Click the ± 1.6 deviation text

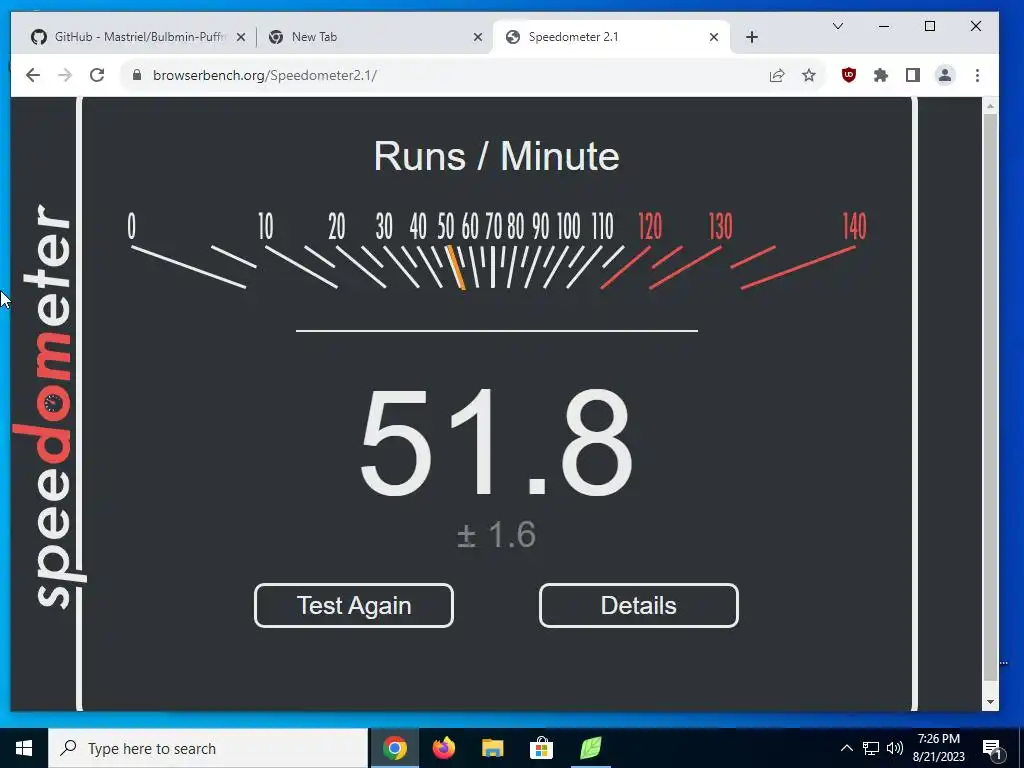click(496, 534)
